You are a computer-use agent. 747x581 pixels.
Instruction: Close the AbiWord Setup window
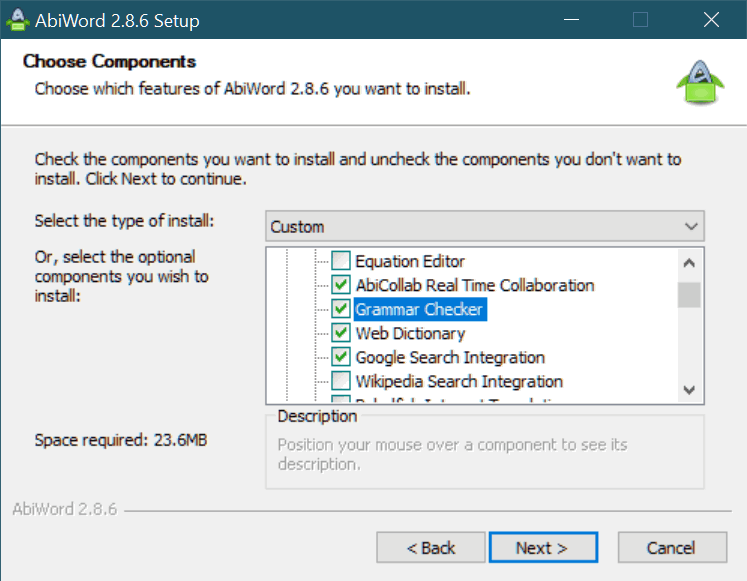click(x=711, y=20)
